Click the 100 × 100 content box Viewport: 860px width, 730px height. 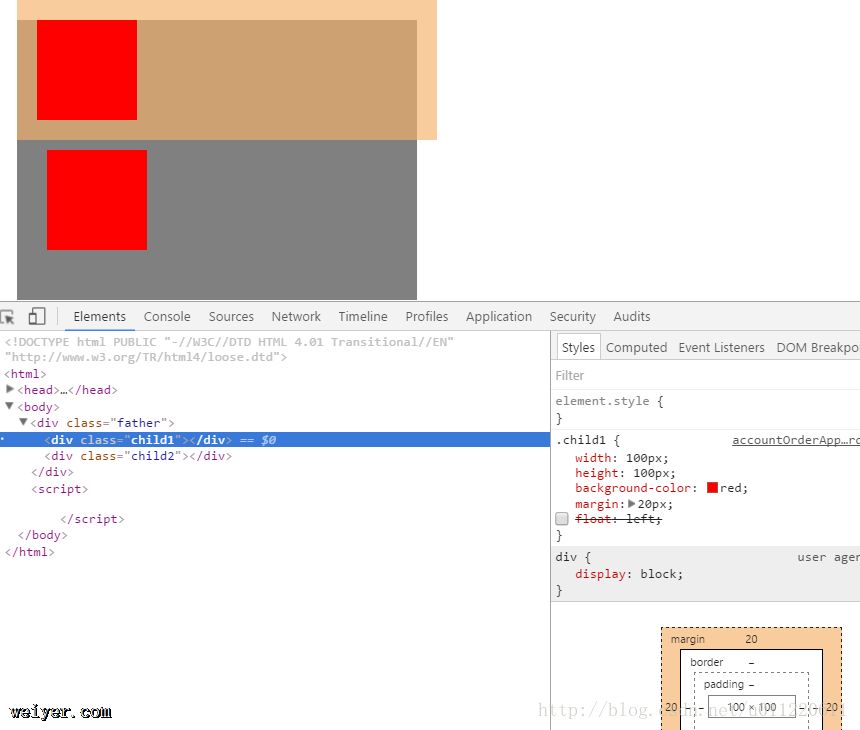[x=751, y=707]
